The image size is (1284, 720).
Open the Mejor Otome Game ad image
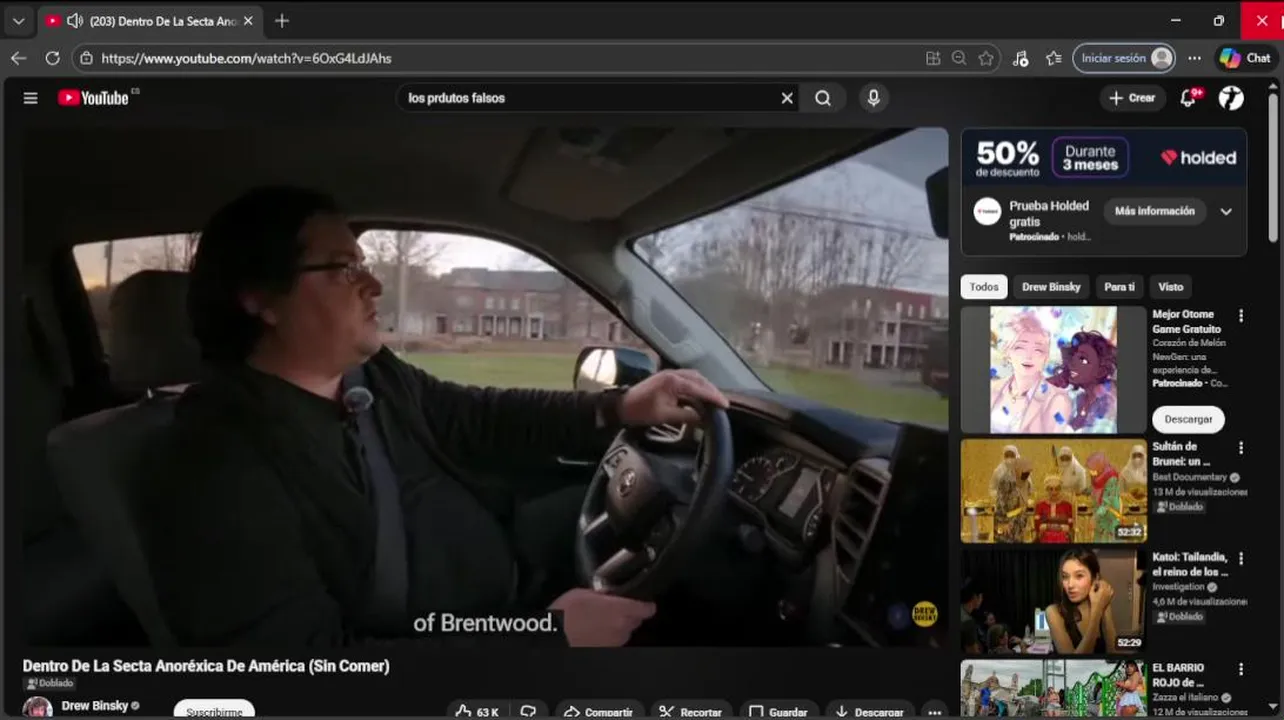coord(1054,370)
